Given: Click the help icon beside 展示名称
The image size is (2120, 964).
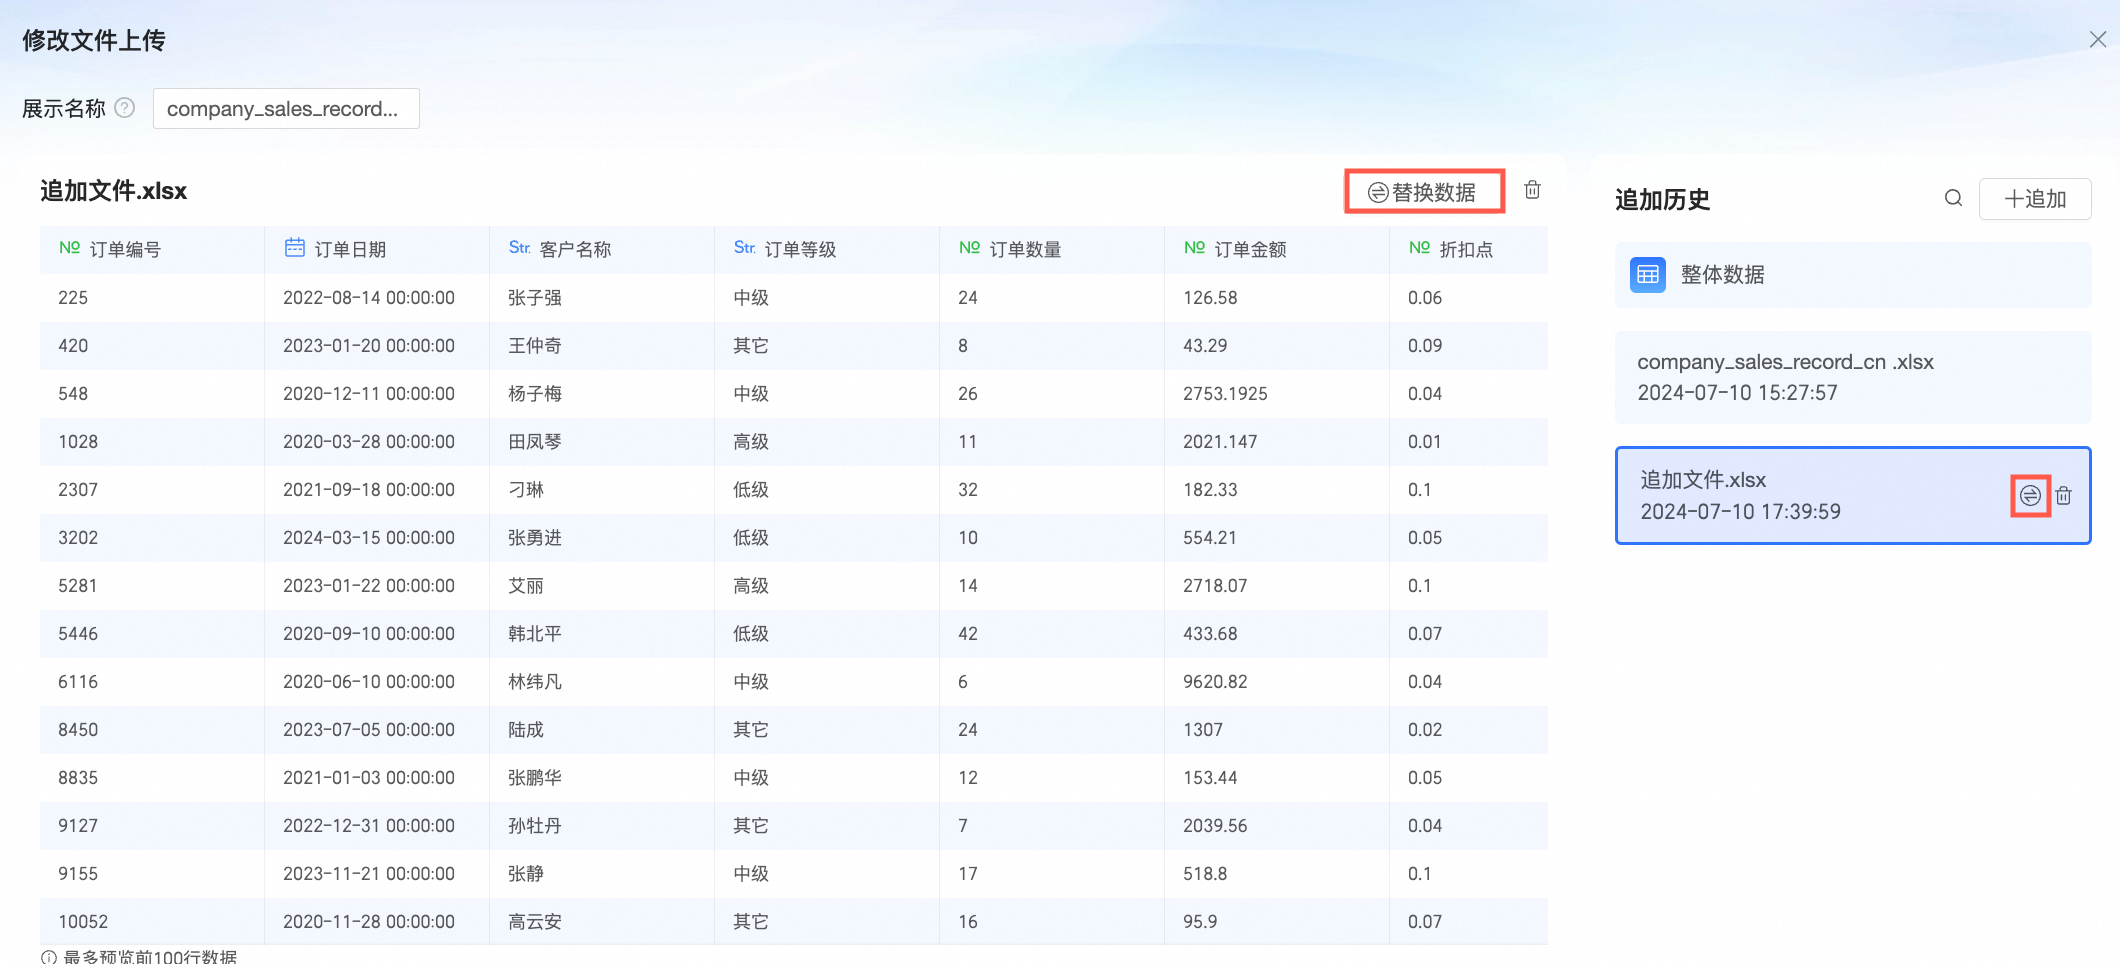Looking at the screenshot, I should point(125,108).
